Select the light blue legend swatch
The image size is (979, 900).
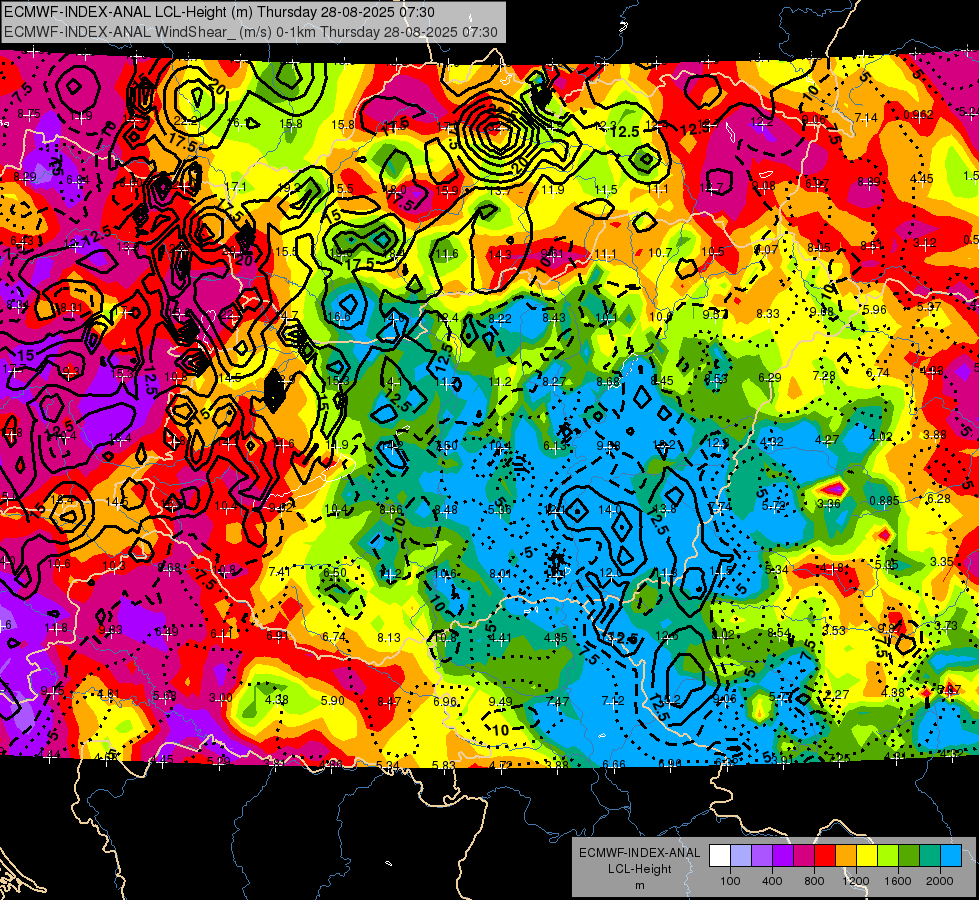pos(951,856)
